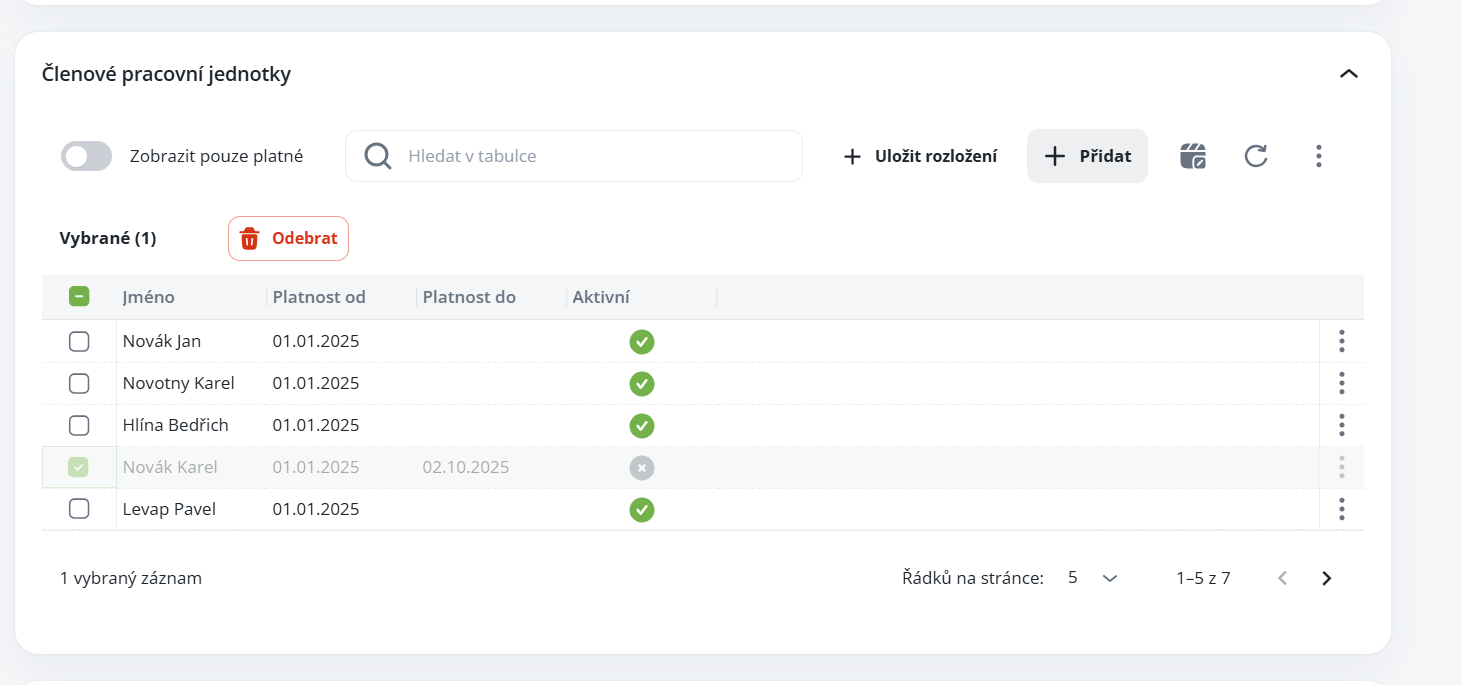Open the toolbar three-dot more options menu

click(1319, 156)
